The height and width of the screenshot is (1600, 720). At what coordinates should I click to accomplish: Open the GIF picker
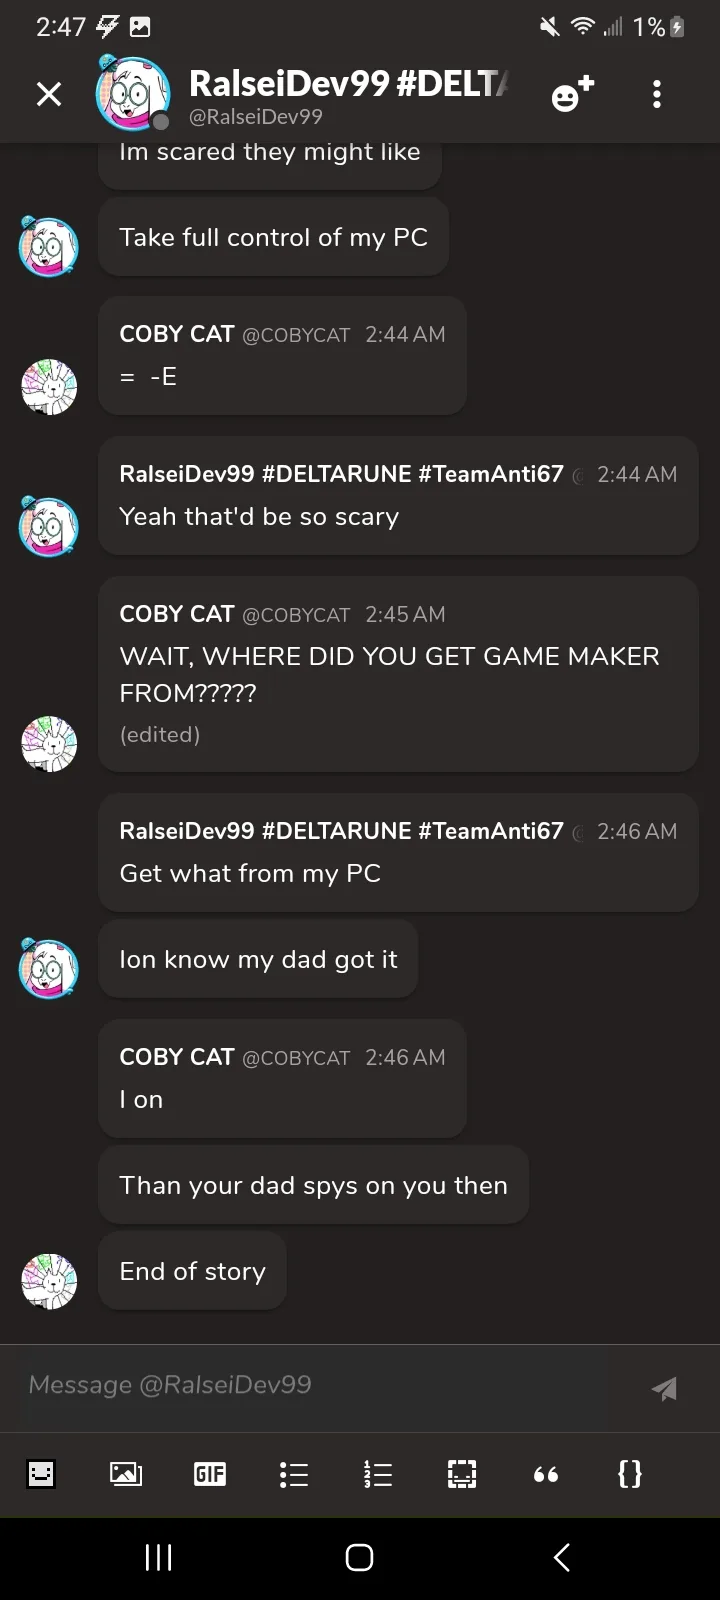coord(209,1473)
